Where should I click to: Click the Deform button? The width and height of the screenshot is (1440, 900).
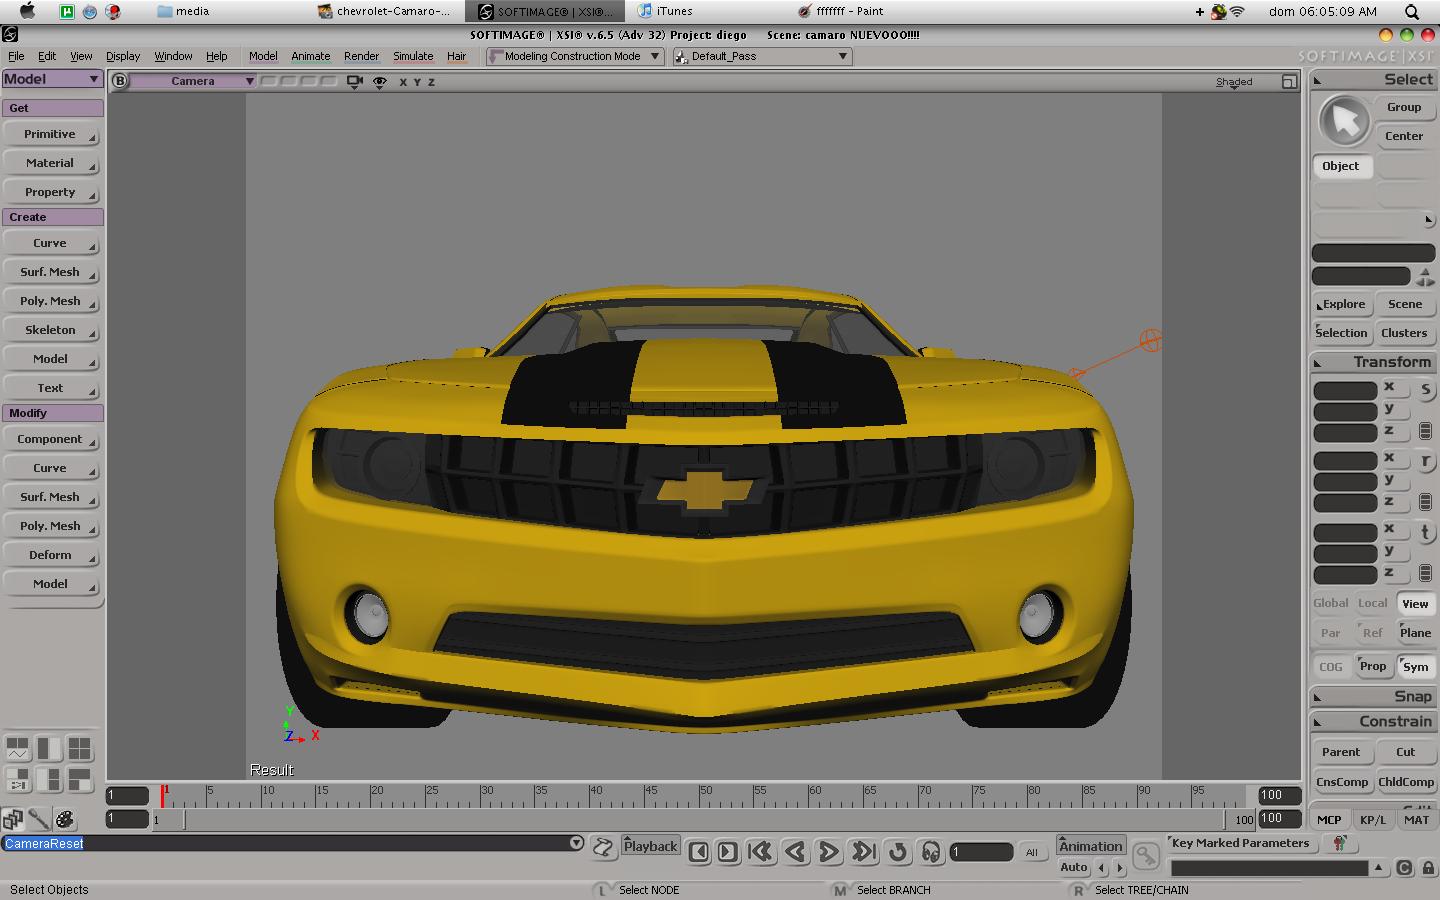pyautogui.click(x=50, y=555)
